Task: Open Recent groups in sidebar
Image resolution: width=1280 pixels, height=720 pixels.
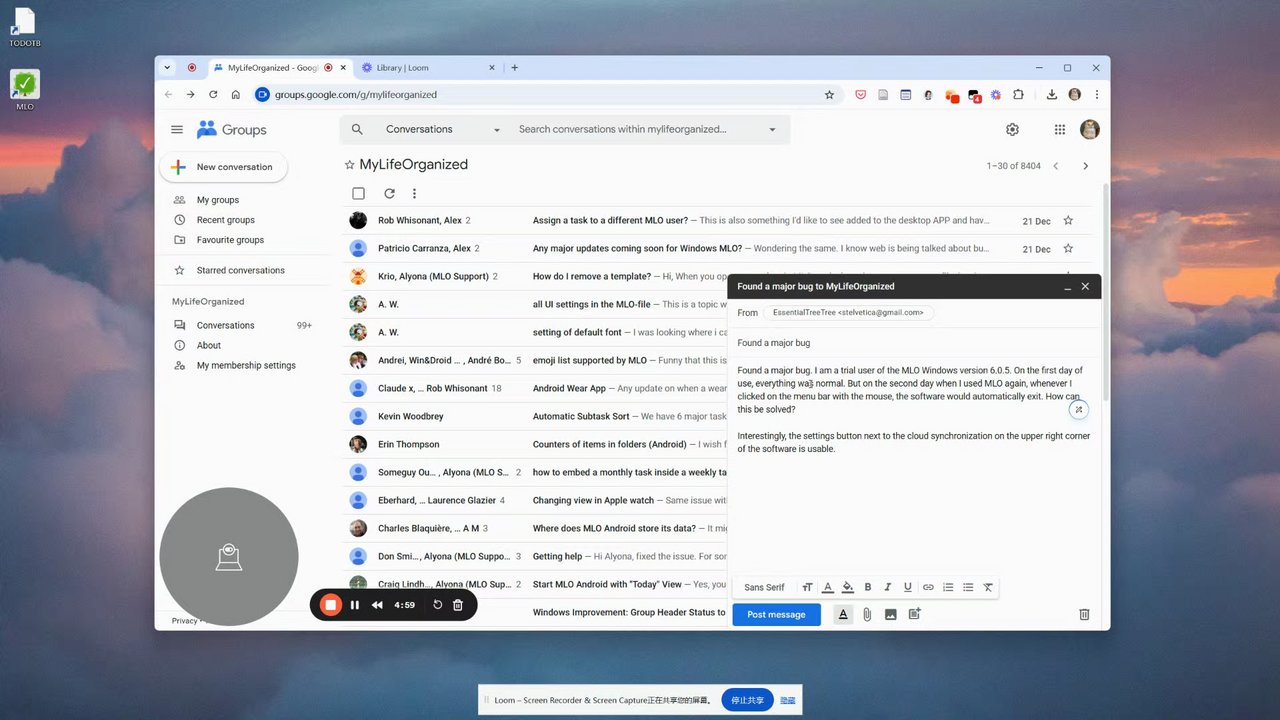Action: [225, 220]
